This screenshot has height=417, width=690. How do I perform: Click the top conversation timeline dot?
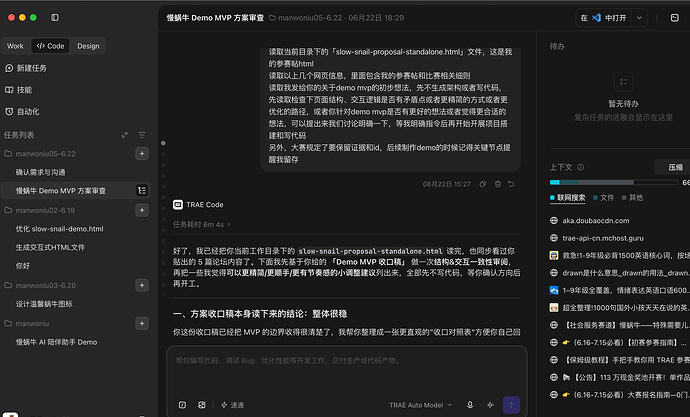pyautogui.click(x=163, y=143)
